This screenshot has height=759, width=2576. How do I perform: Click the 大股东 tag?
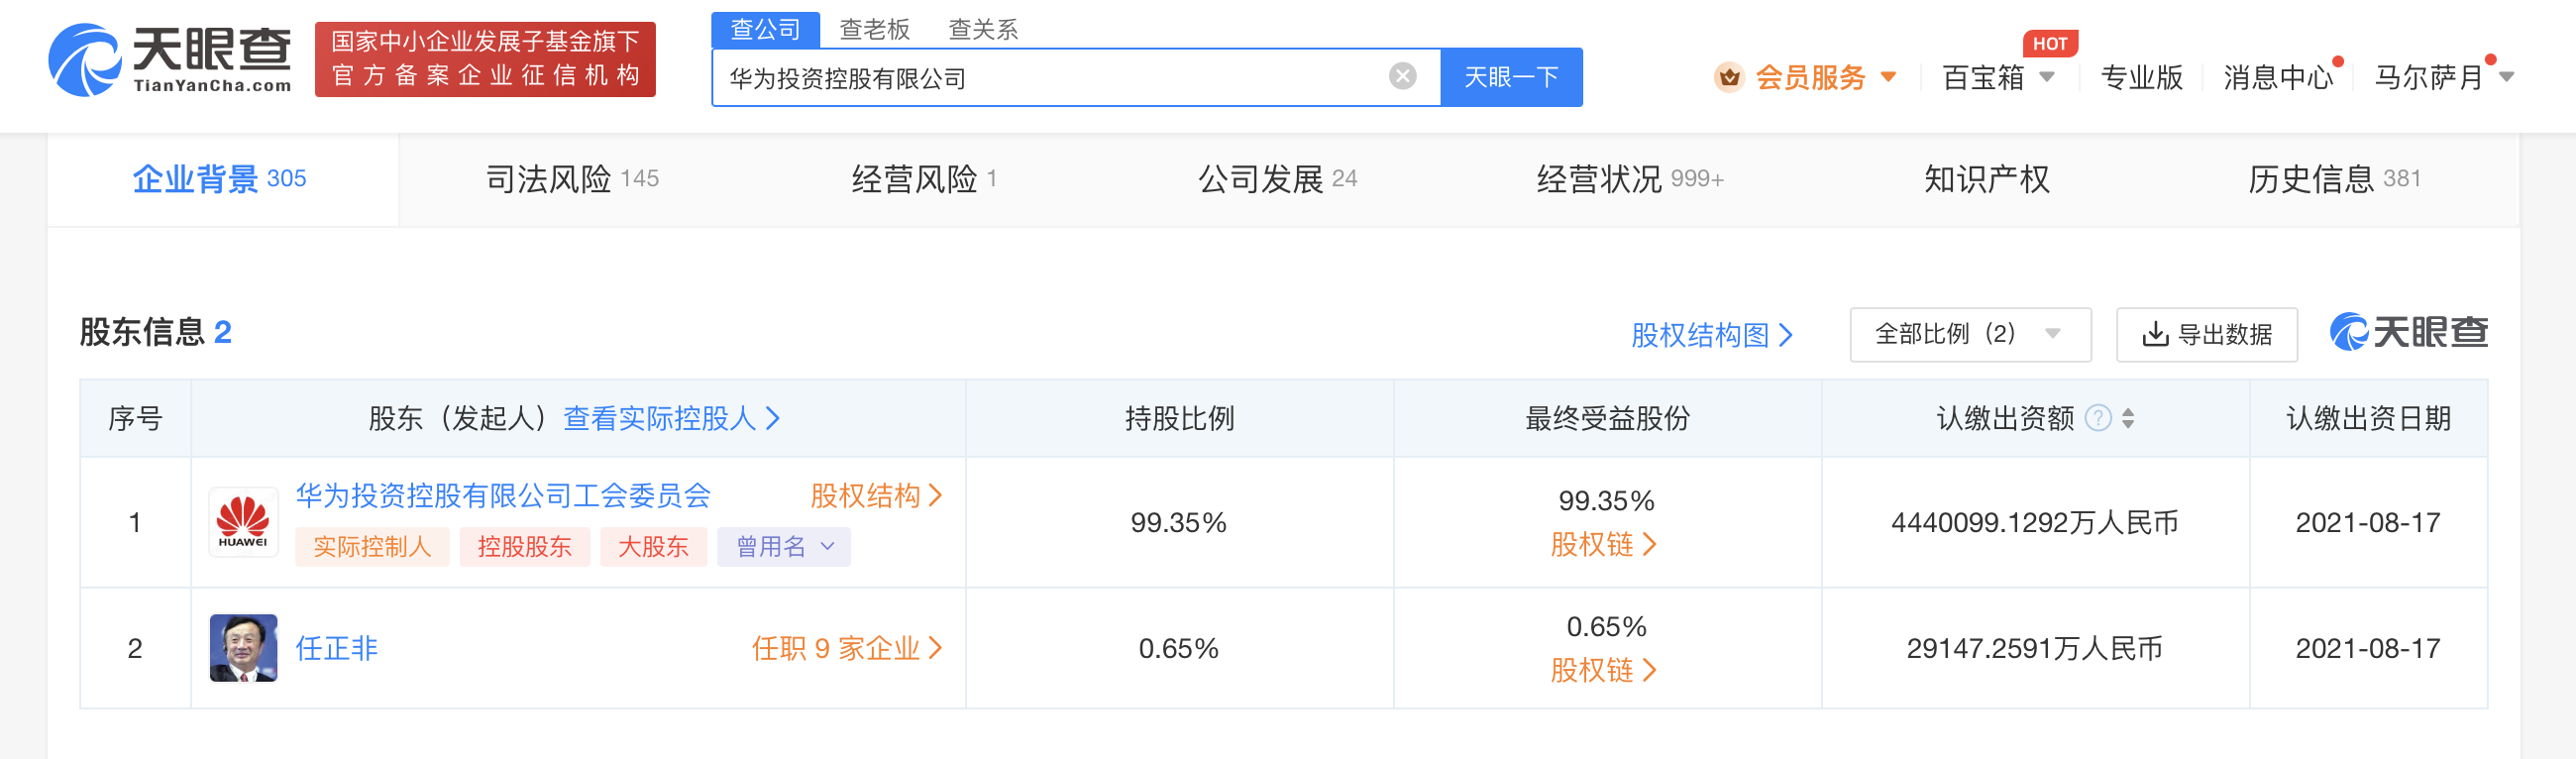(x=653, y=547)
